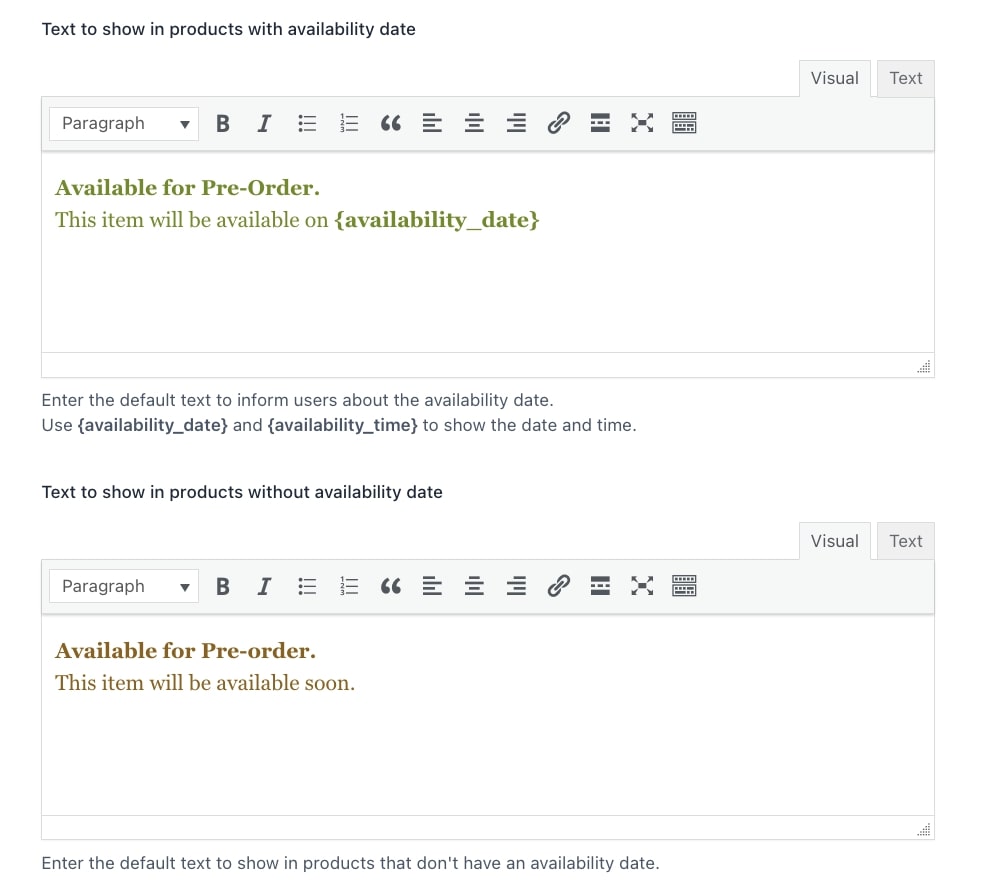994x884 pixels.
Task: Insert a bulleted list in the first editor
Action: (x=307, y=123)
